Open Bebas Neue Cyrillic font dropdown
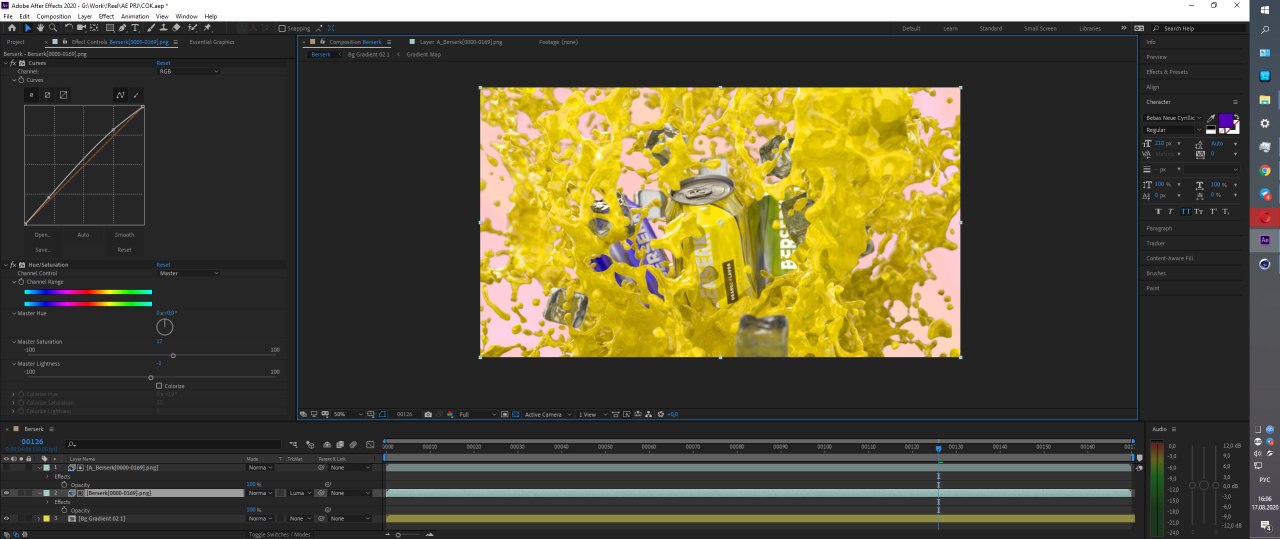1280x539 pixels. coord(1174,118)
